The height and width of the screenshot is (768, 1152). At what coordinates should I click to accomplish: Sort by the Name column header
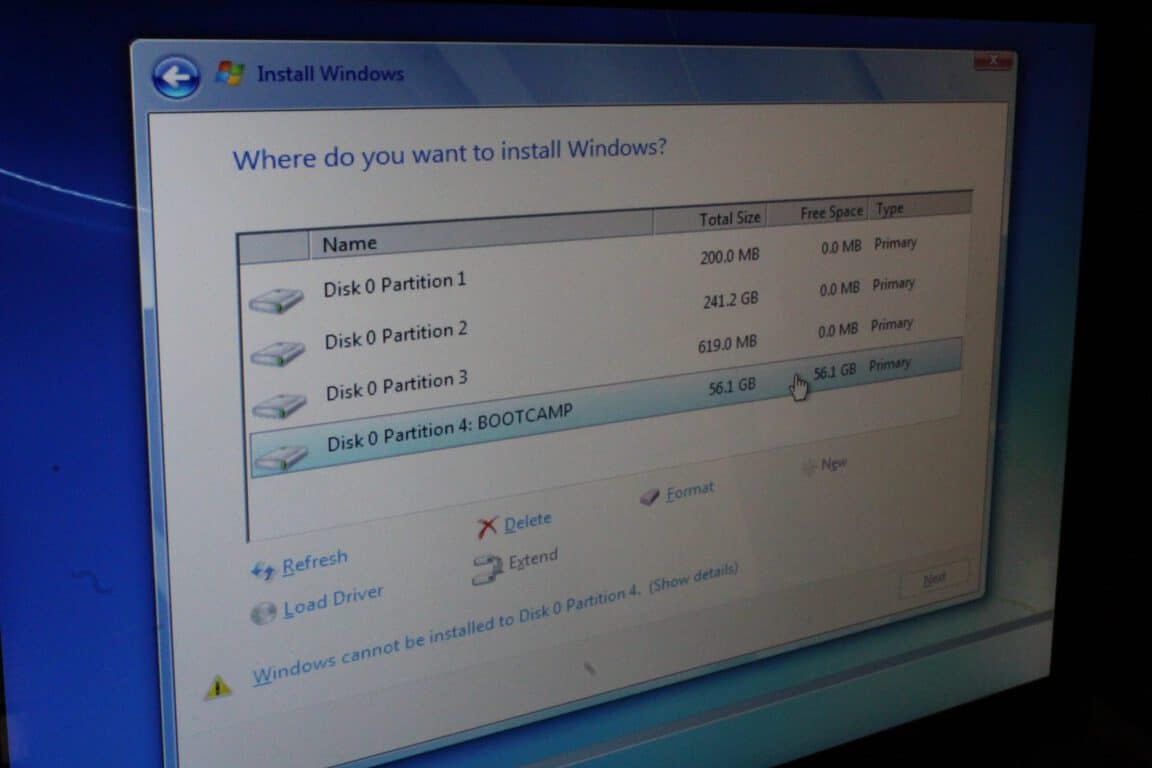(481, 233)
